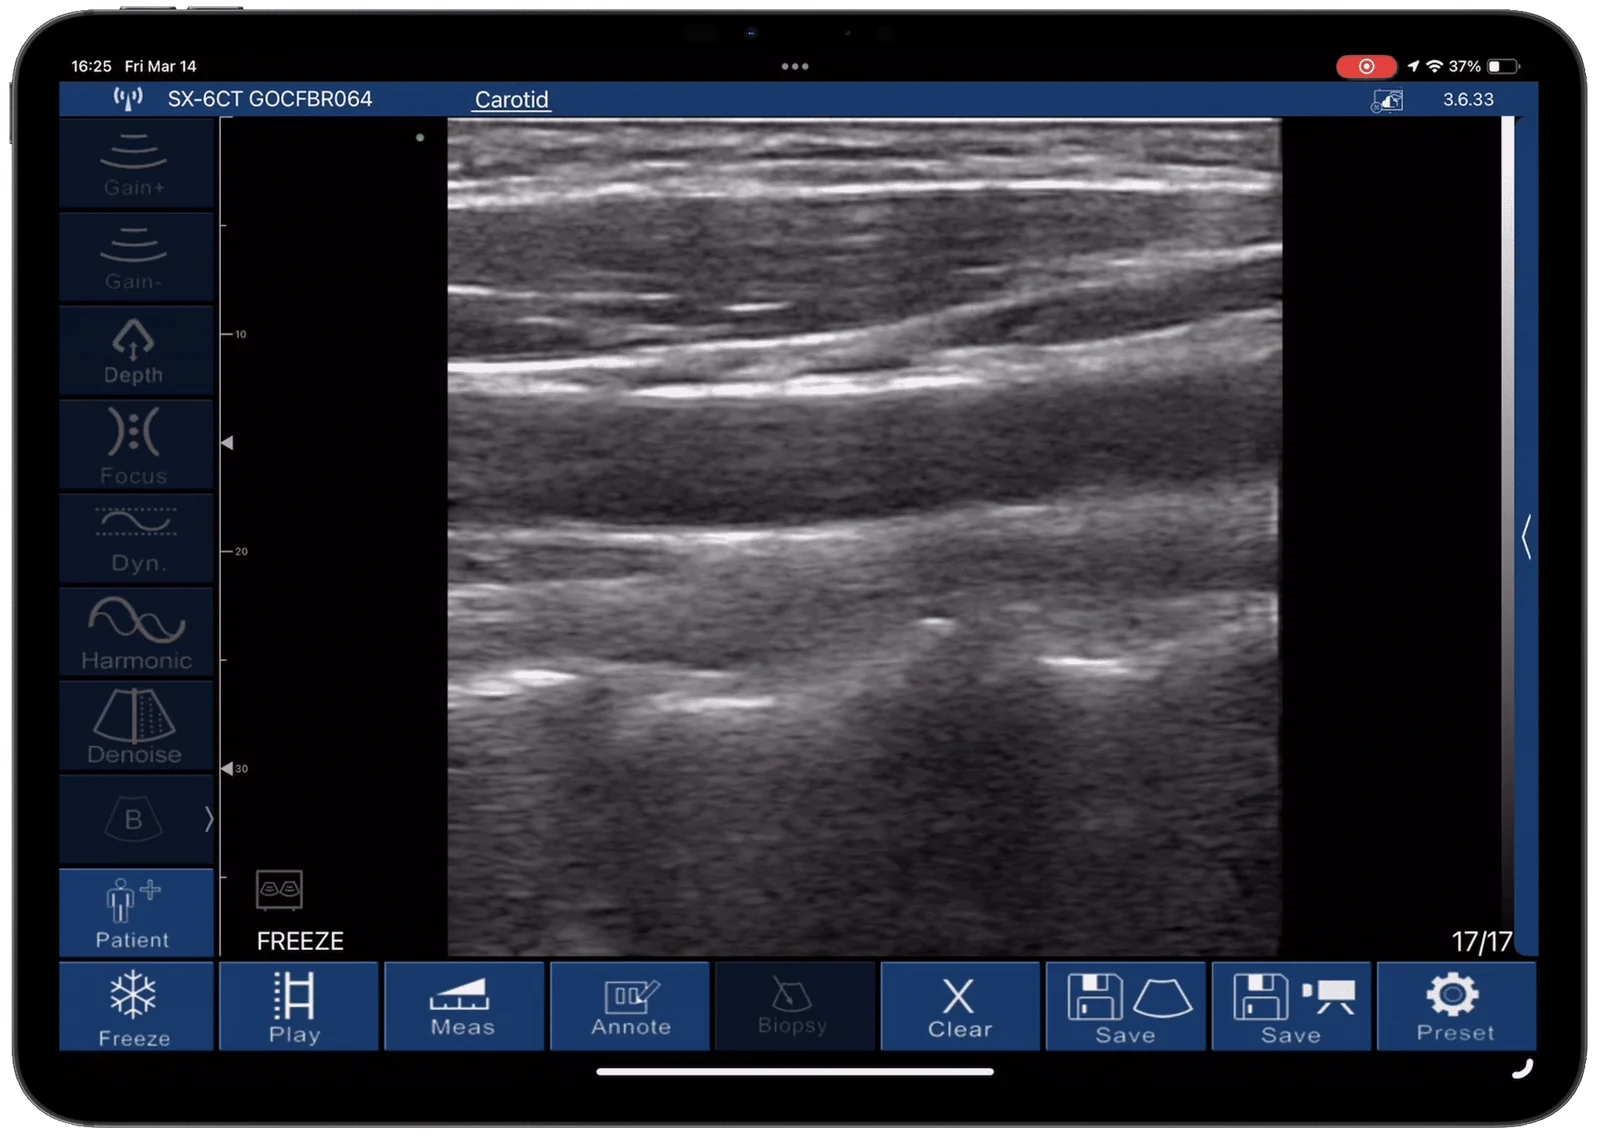Increase gain with Gain+ button
The width and height of the screenshot is (1600, 1138).
tap(135, 163)
